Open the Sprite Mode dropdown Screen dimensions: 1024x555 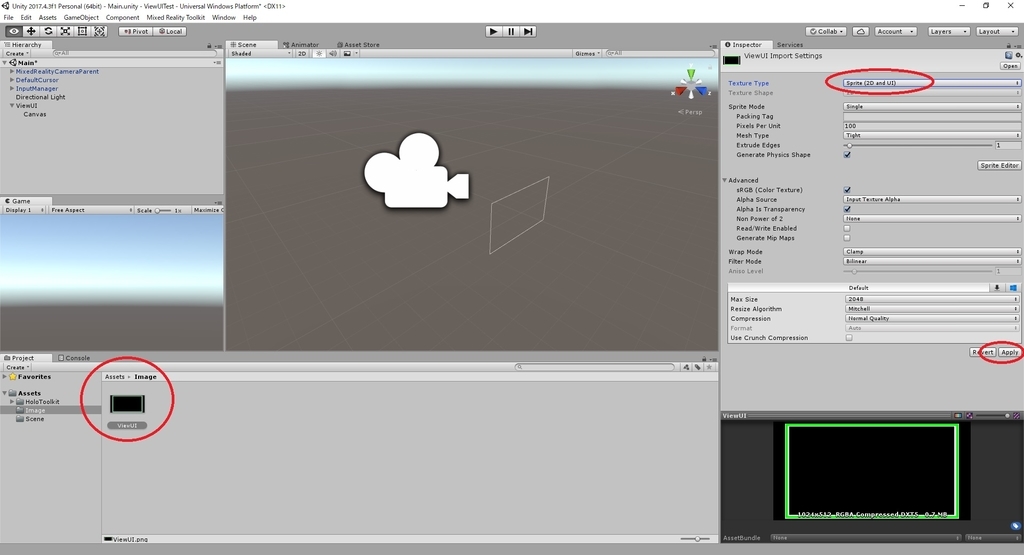click(x=931, y=106)
